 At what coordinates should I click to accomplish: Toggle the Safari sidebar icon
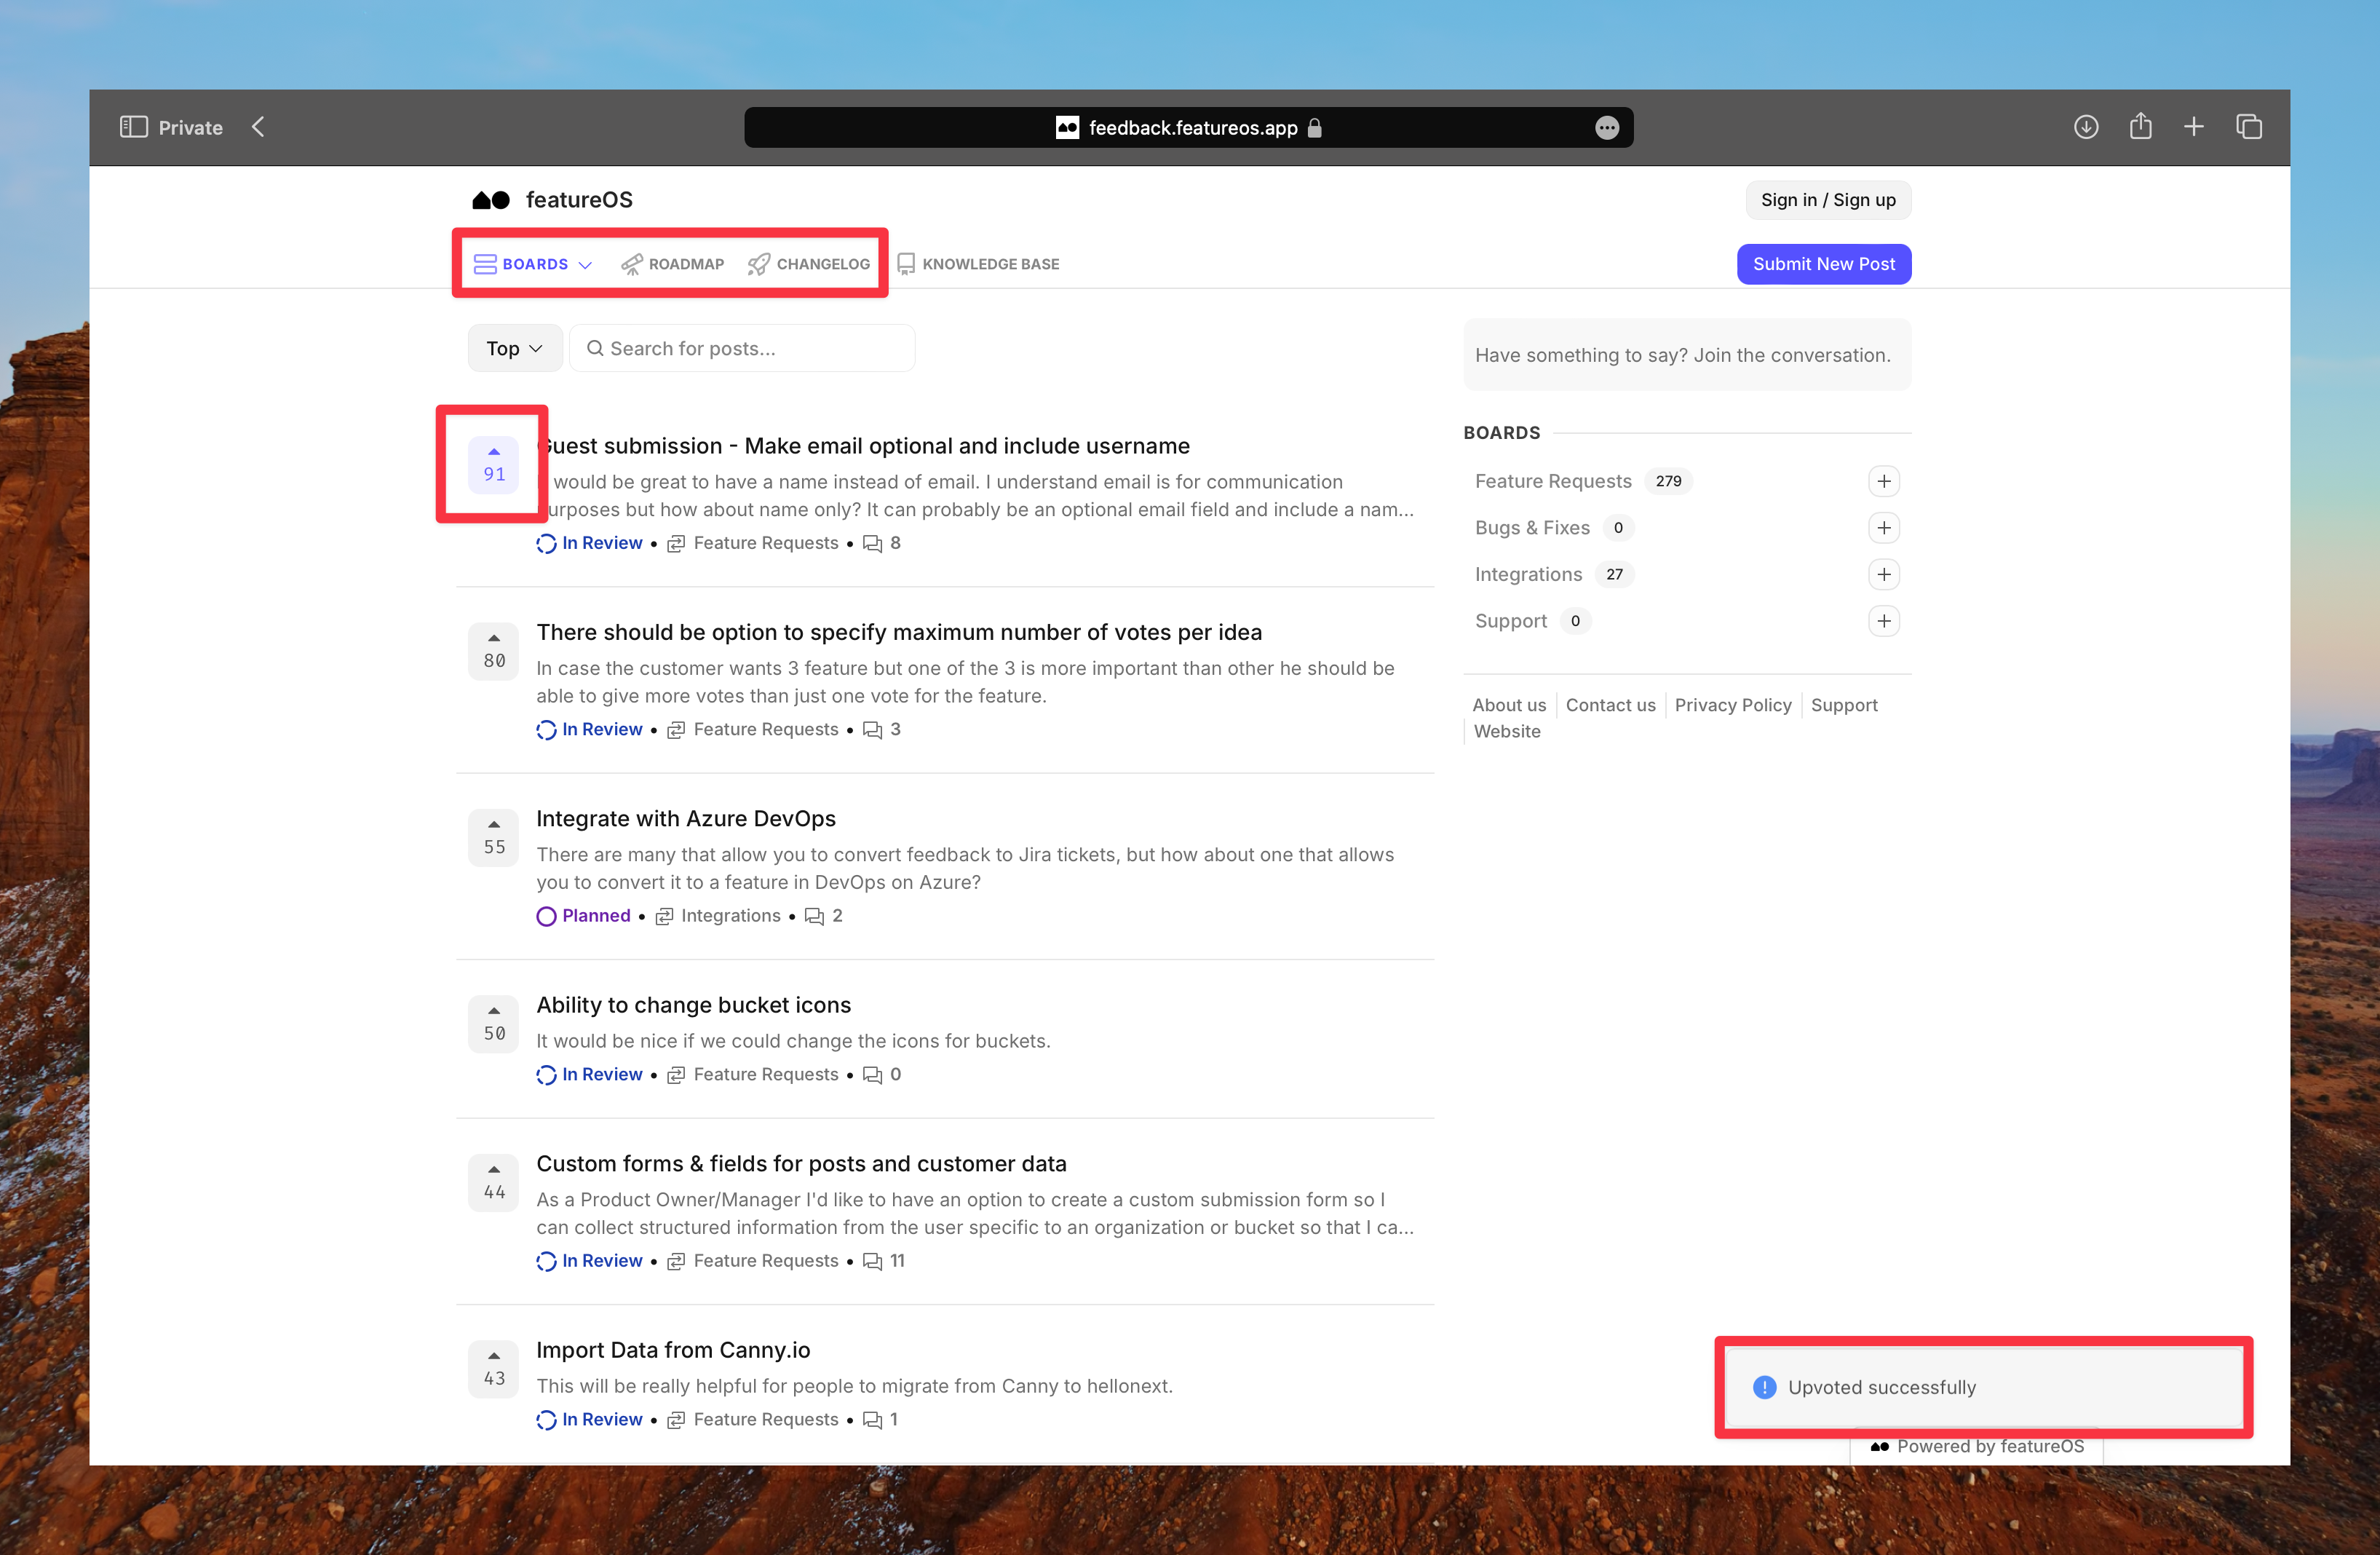tap(133, 127)
